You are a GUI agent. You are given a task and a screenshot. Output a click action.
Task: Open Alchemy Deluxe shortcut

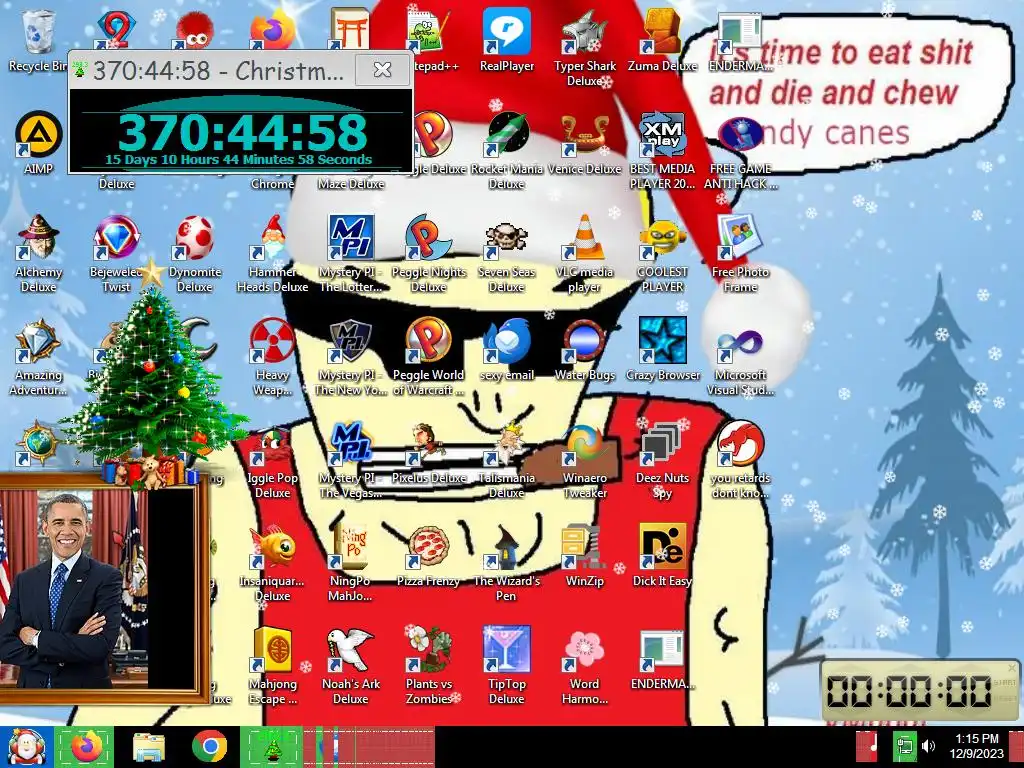tap(38, 252)
